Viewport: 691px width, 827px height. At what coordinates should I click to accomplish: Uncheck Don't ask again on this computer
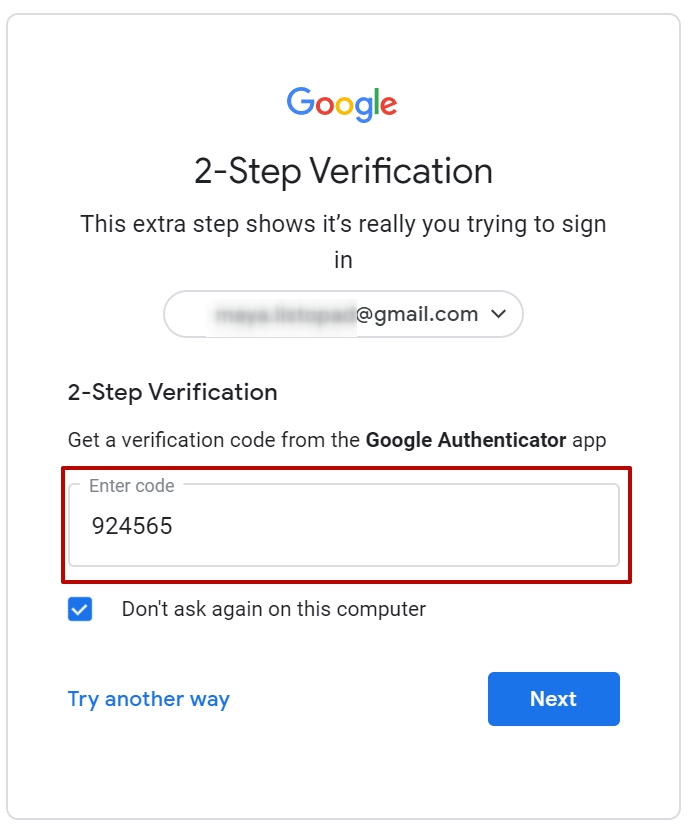pyautogui.click(x=80, y=609)
